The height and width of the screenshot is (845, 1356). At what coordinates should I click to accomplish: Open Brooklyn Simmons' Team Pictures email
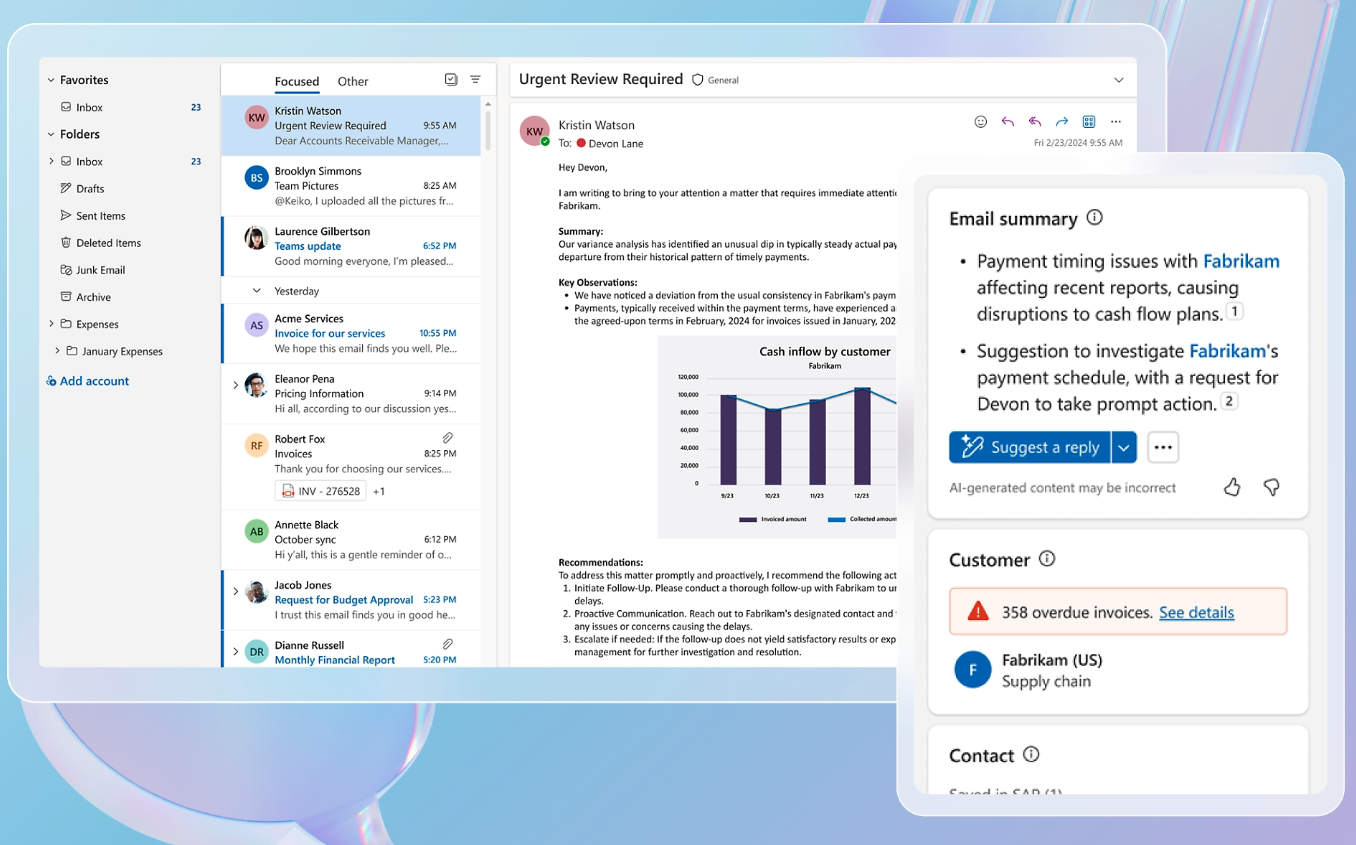coord(351,186)
